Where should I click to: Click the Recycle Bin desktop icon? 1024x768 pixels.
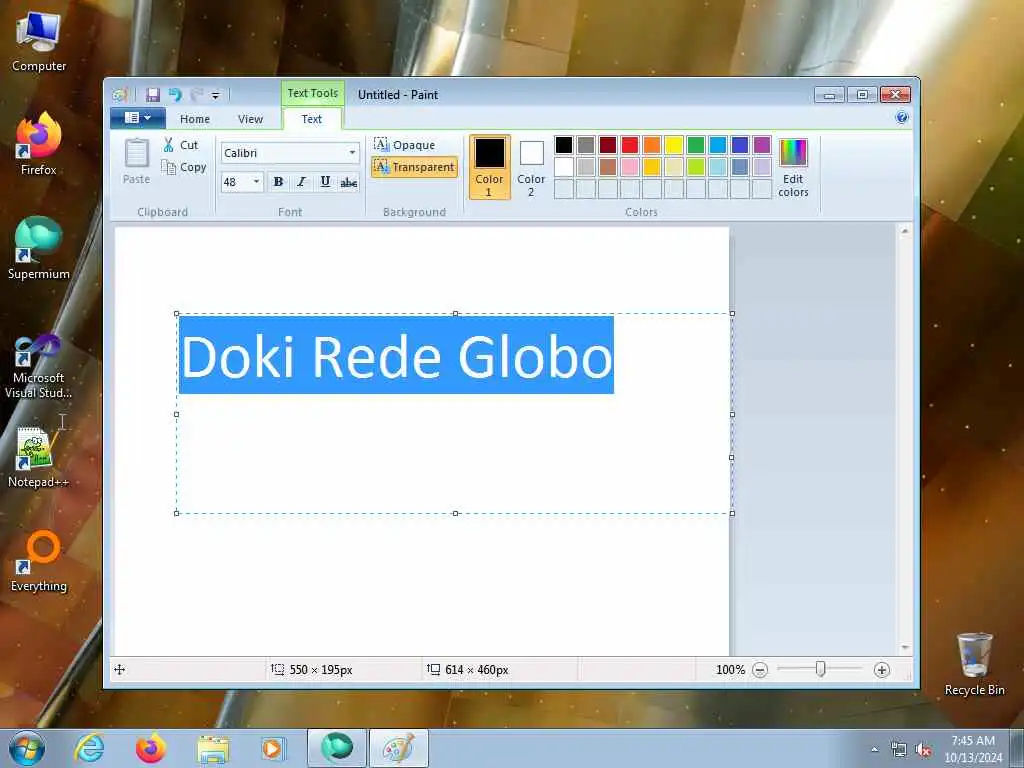pos(974,665)
